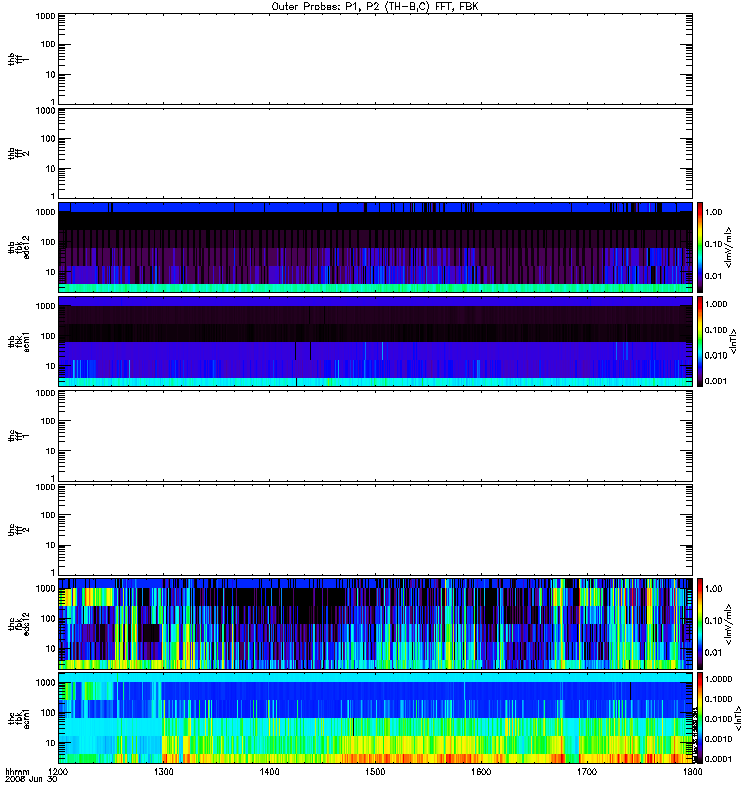
Task: Click the '<|mV/m|>' unit label beside the thc edc12 color bar
Action: tap(729, 624)
